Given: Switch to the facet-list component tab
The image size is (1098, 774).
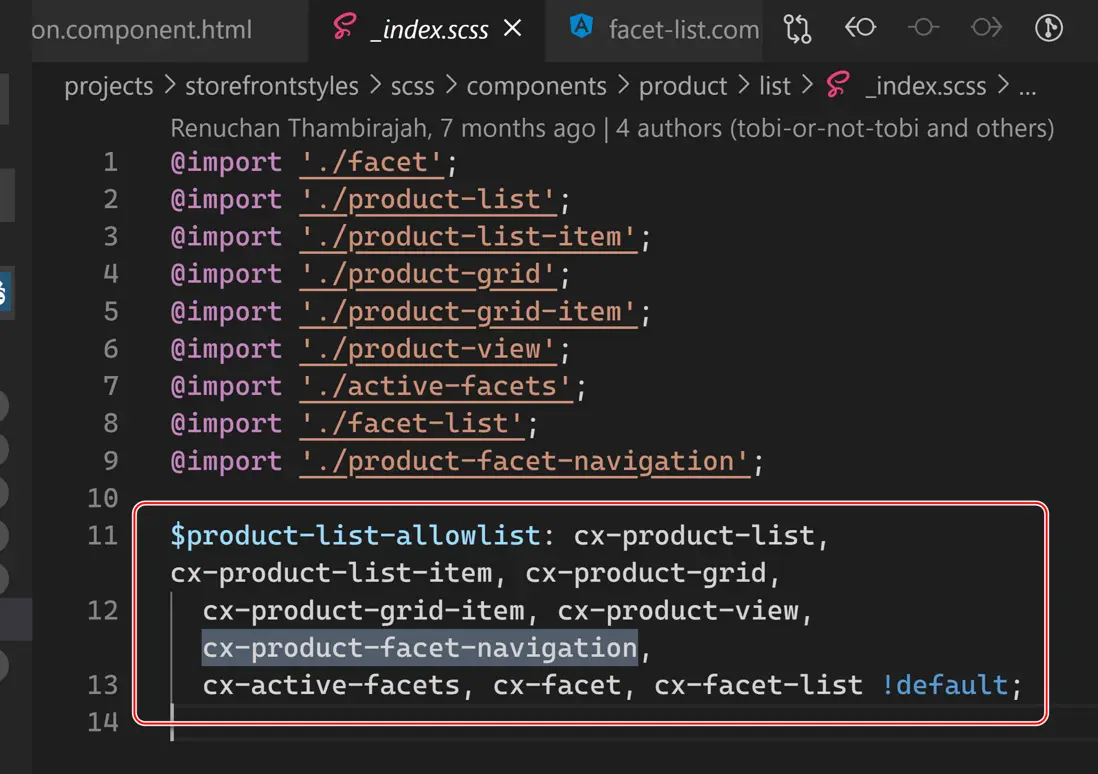Looking at the screenshot, I should pos(683,29).
